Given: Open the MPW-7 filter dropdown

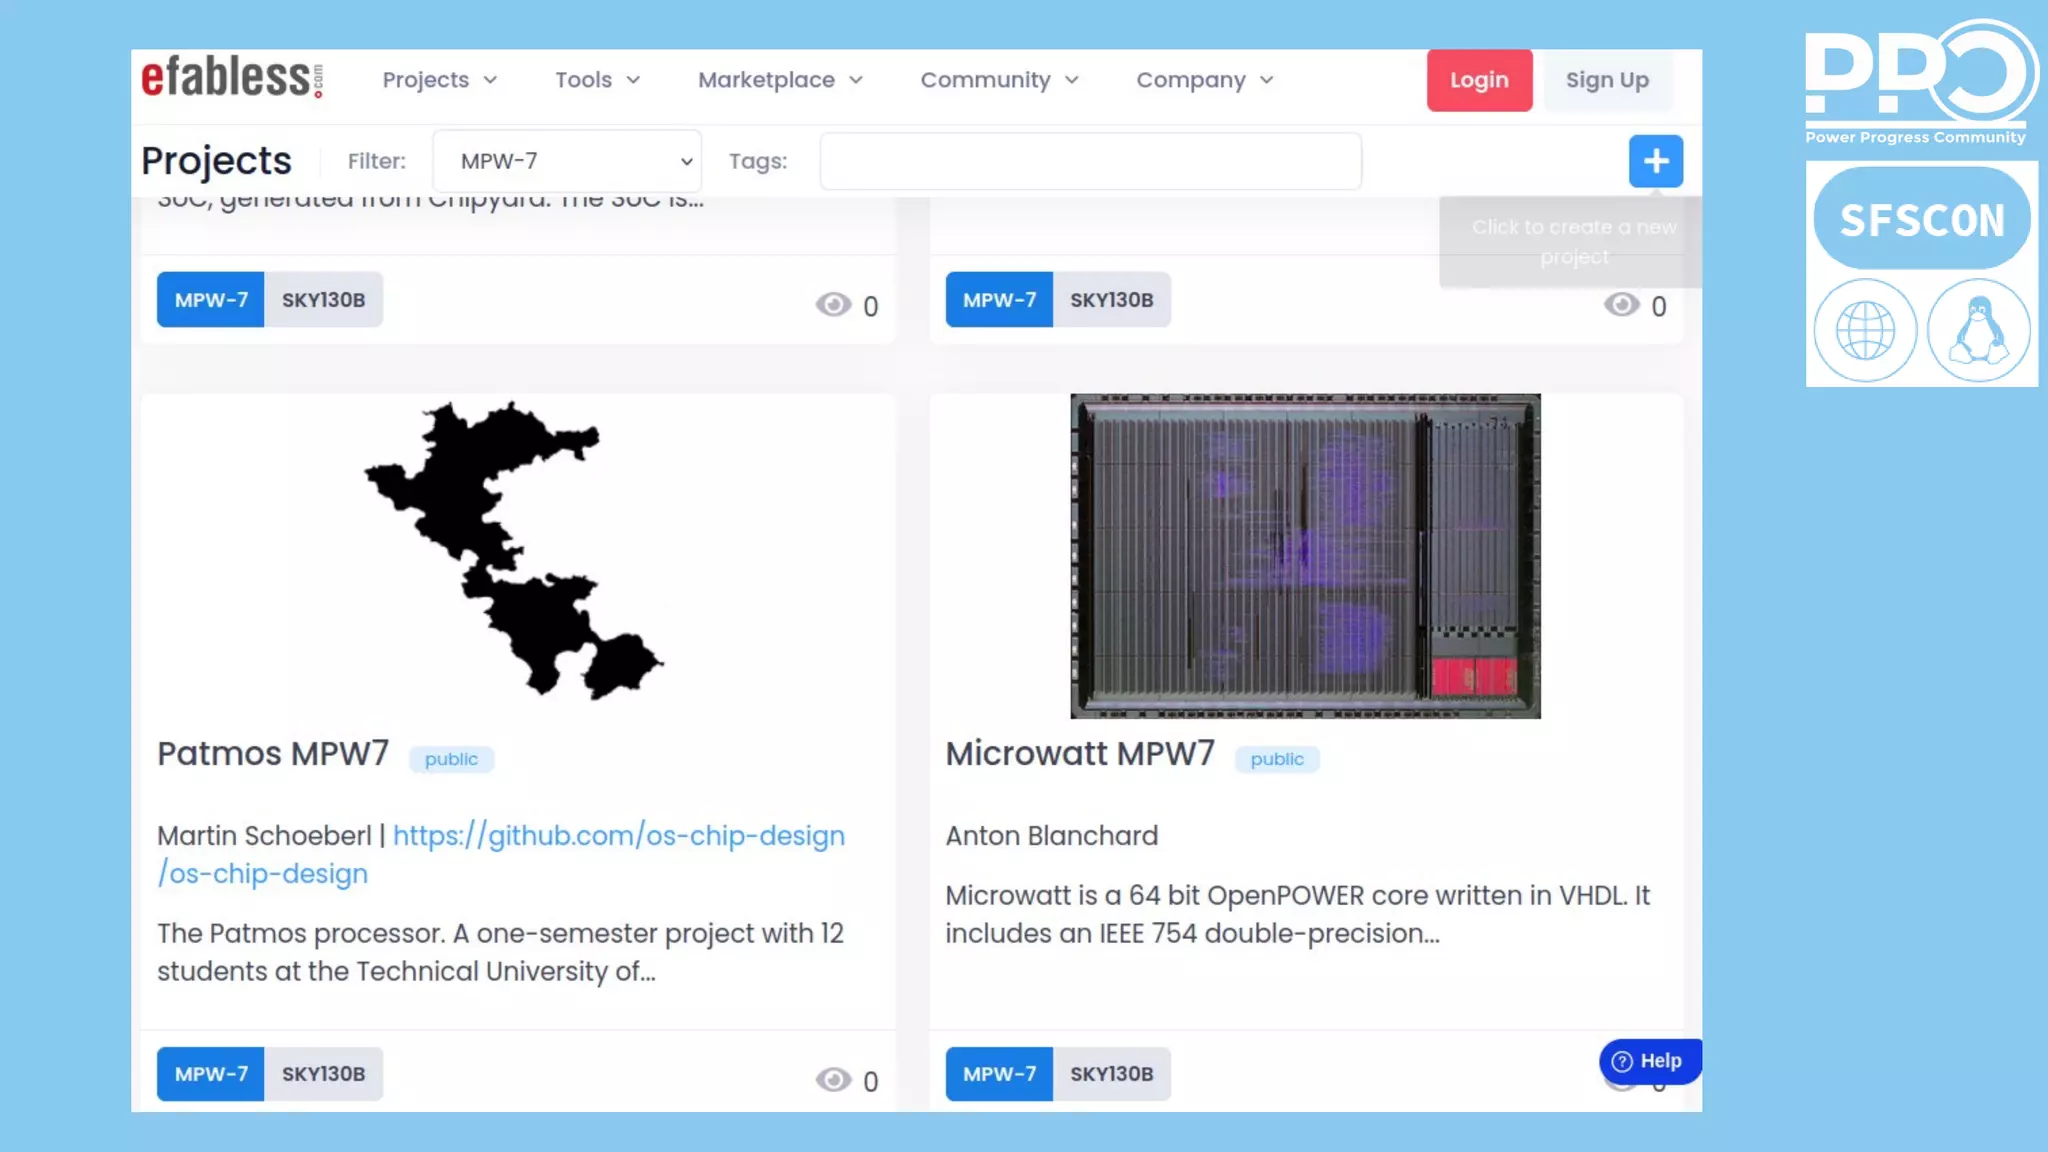Looking at the screenshot, I should [x=567, y=161].
